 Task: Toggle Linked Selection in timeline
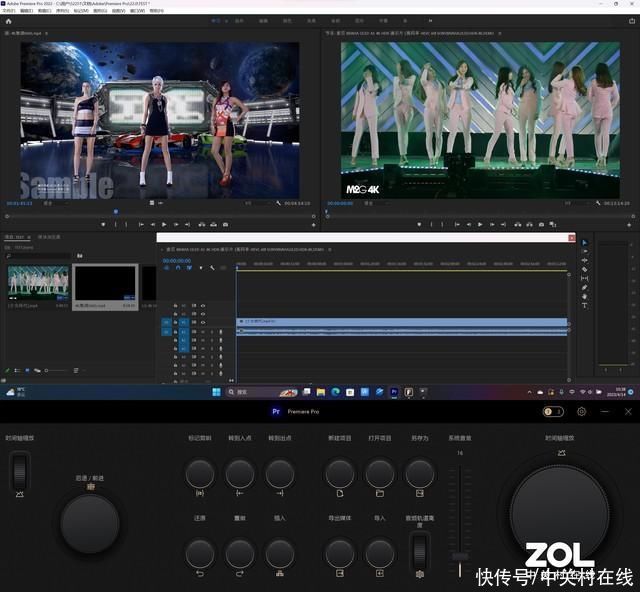coord(189,268)
